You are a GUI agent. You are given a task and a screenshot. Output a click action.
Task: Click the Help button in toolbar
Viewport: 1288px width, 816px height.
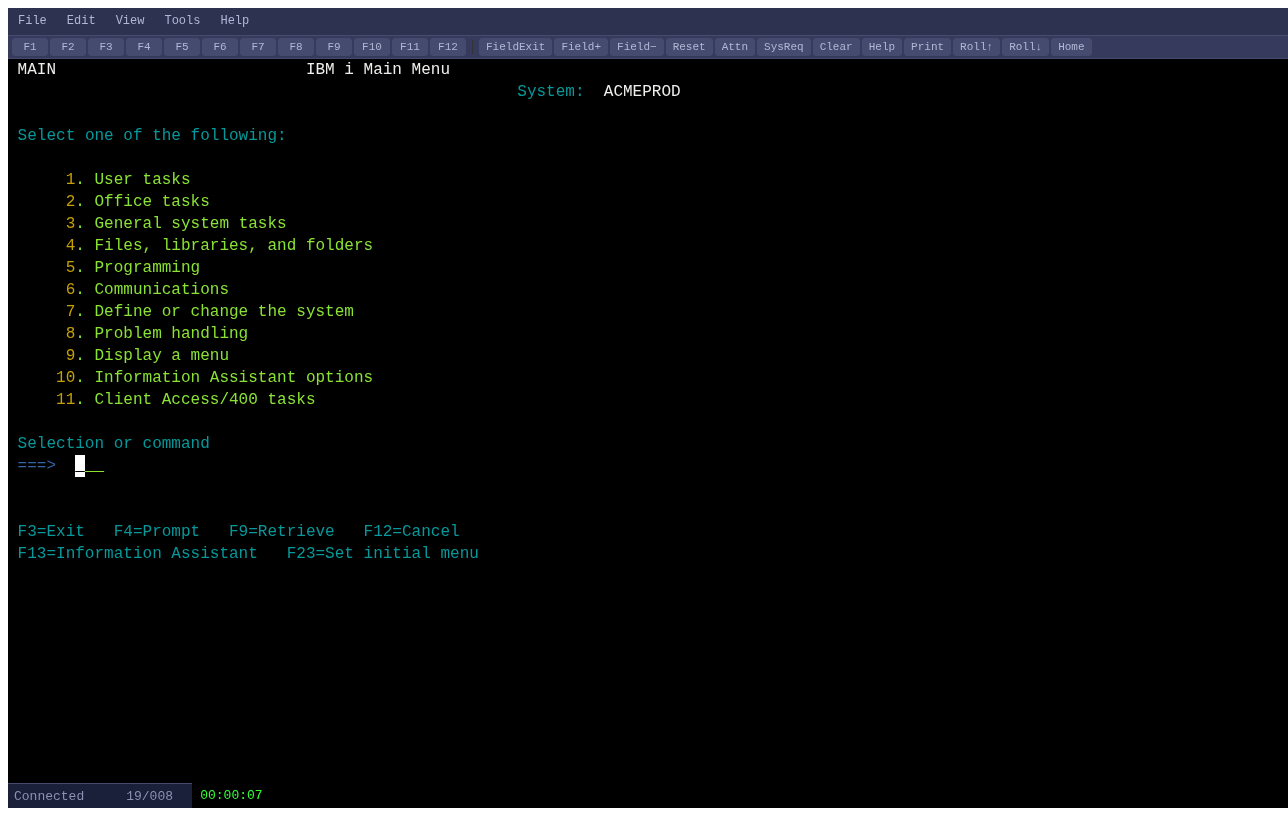pos(882,47)
